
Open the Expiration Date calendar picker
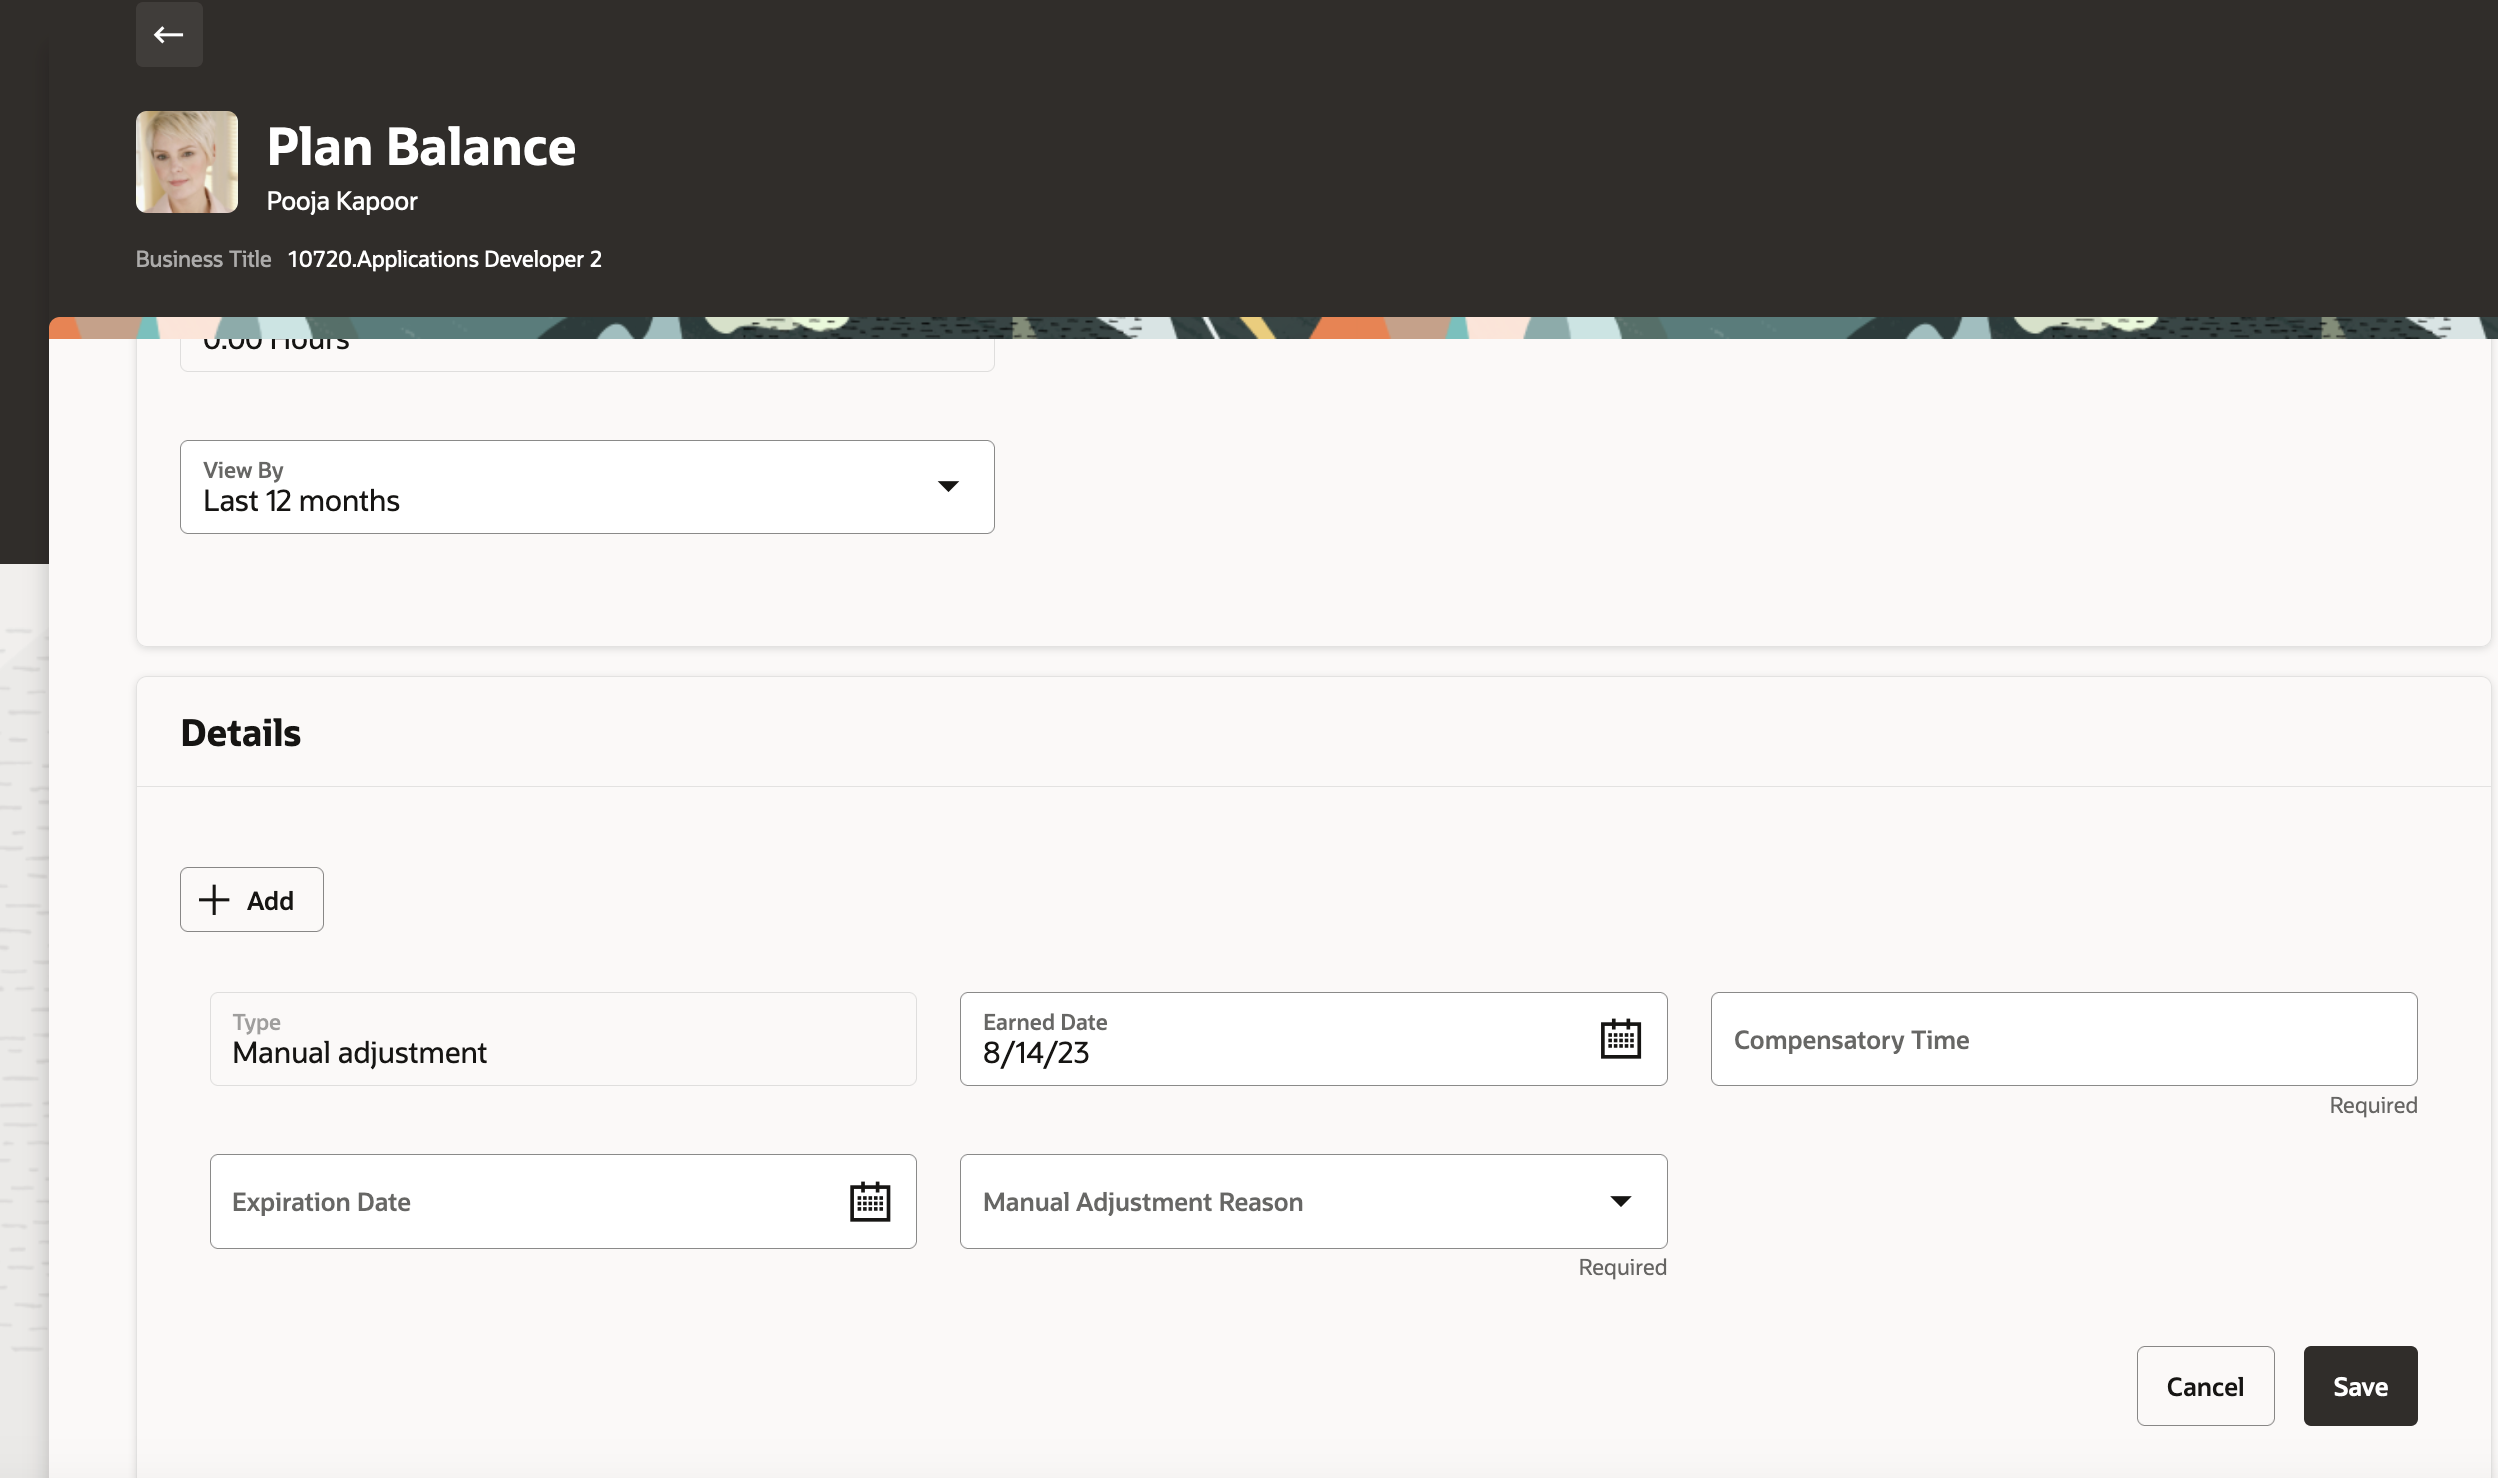point(869,1202)
